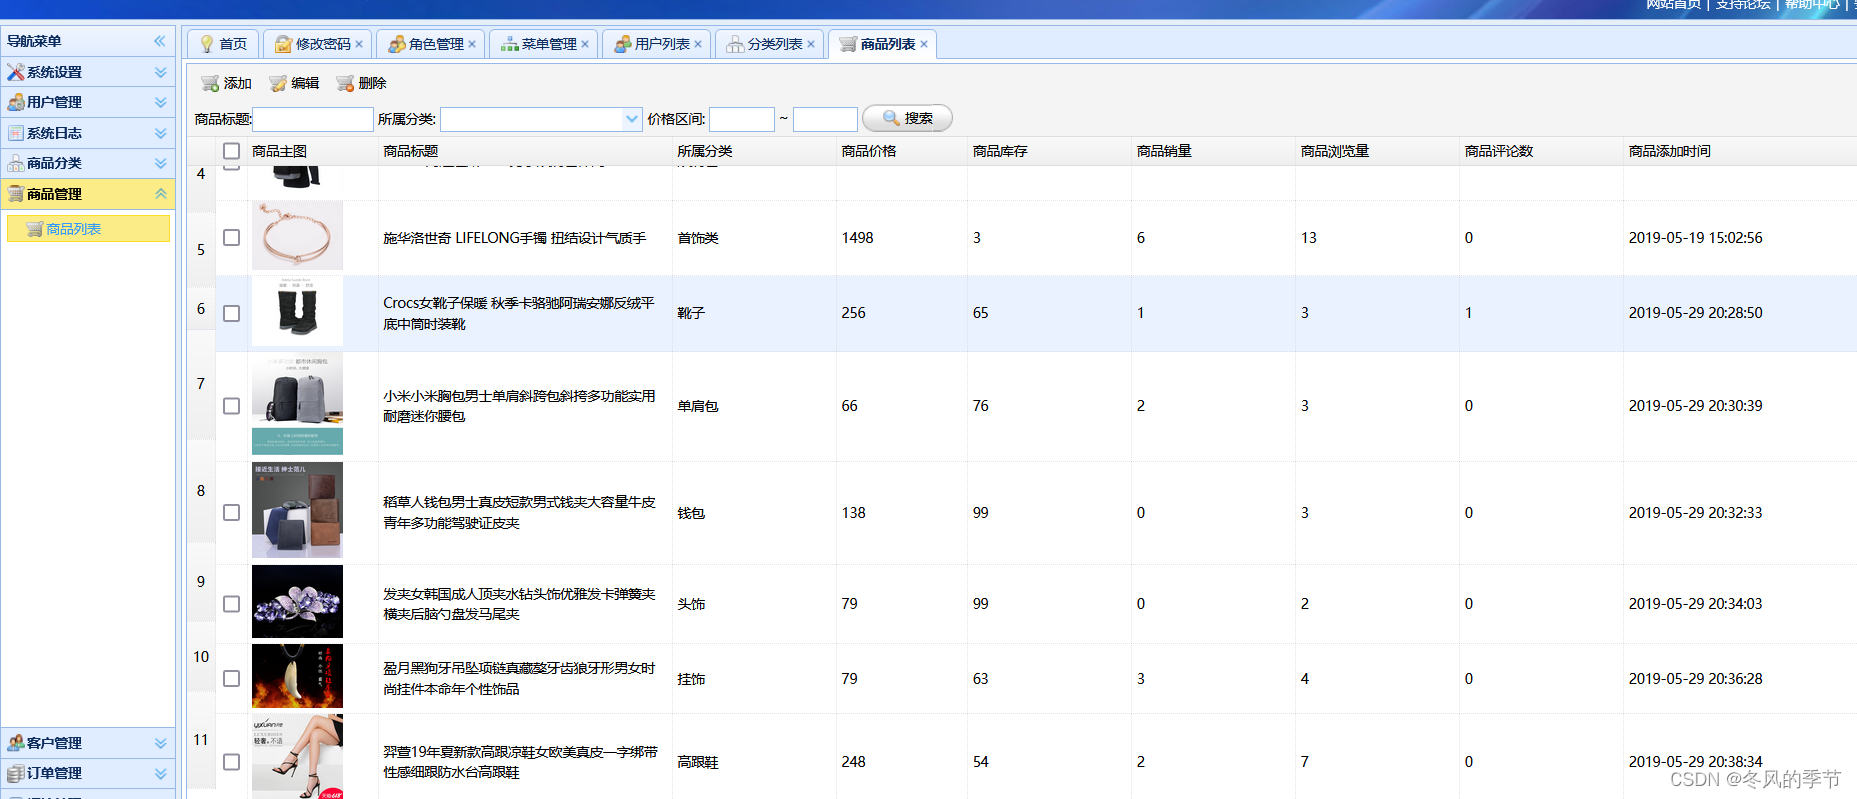Close the 分类列表 tab
Screen dimensions: 1857x799
[811, 44]
